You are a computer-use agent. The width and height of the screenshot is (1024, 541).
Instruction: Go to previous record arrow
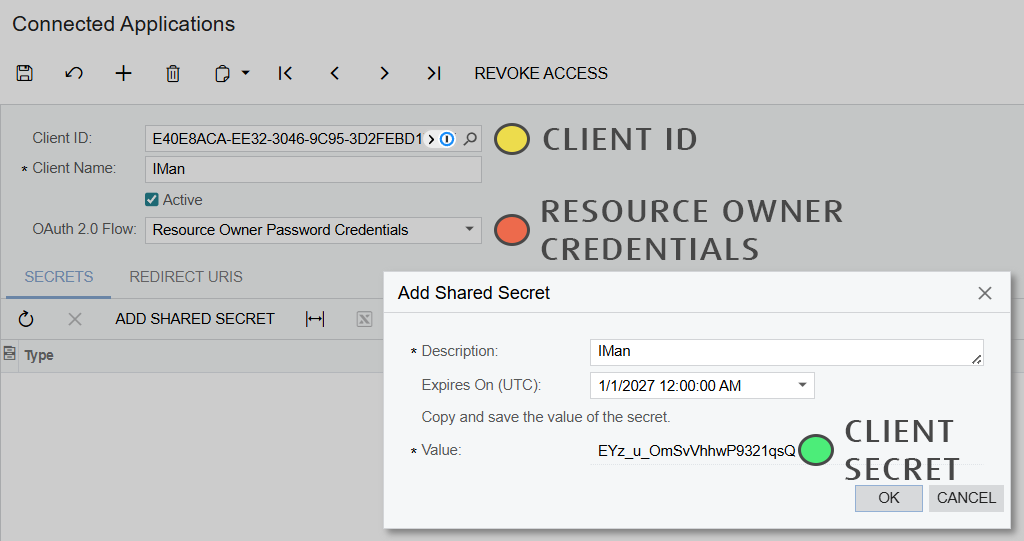[x=335, y=73]
